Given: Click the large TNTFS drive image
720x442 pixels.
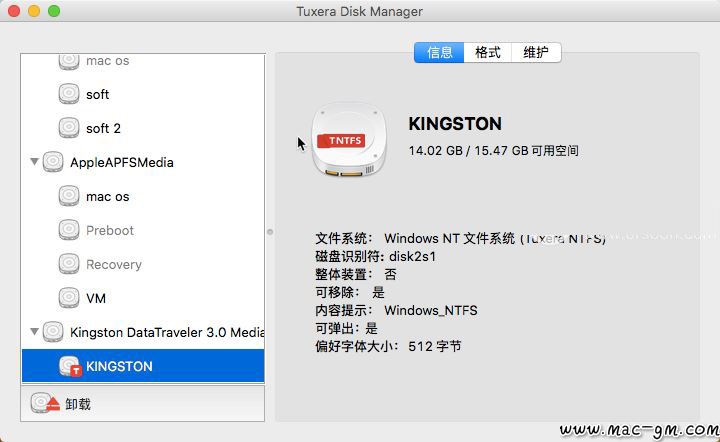Looking at the screenshot, I should [349, 140].
